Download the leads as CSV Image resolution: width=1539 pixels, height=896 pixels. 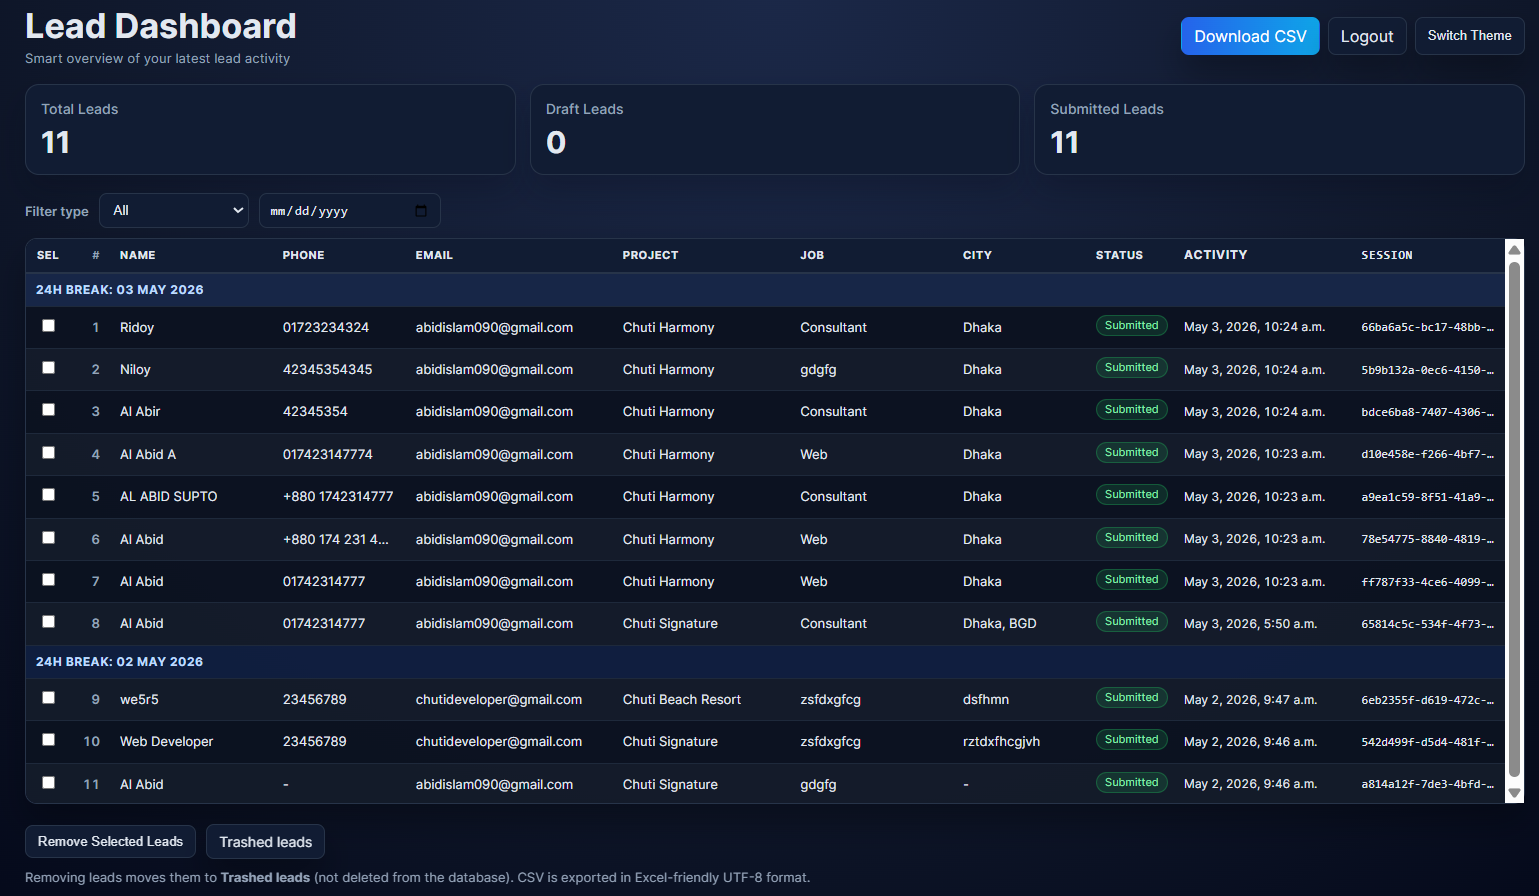tap(1250, 36)
